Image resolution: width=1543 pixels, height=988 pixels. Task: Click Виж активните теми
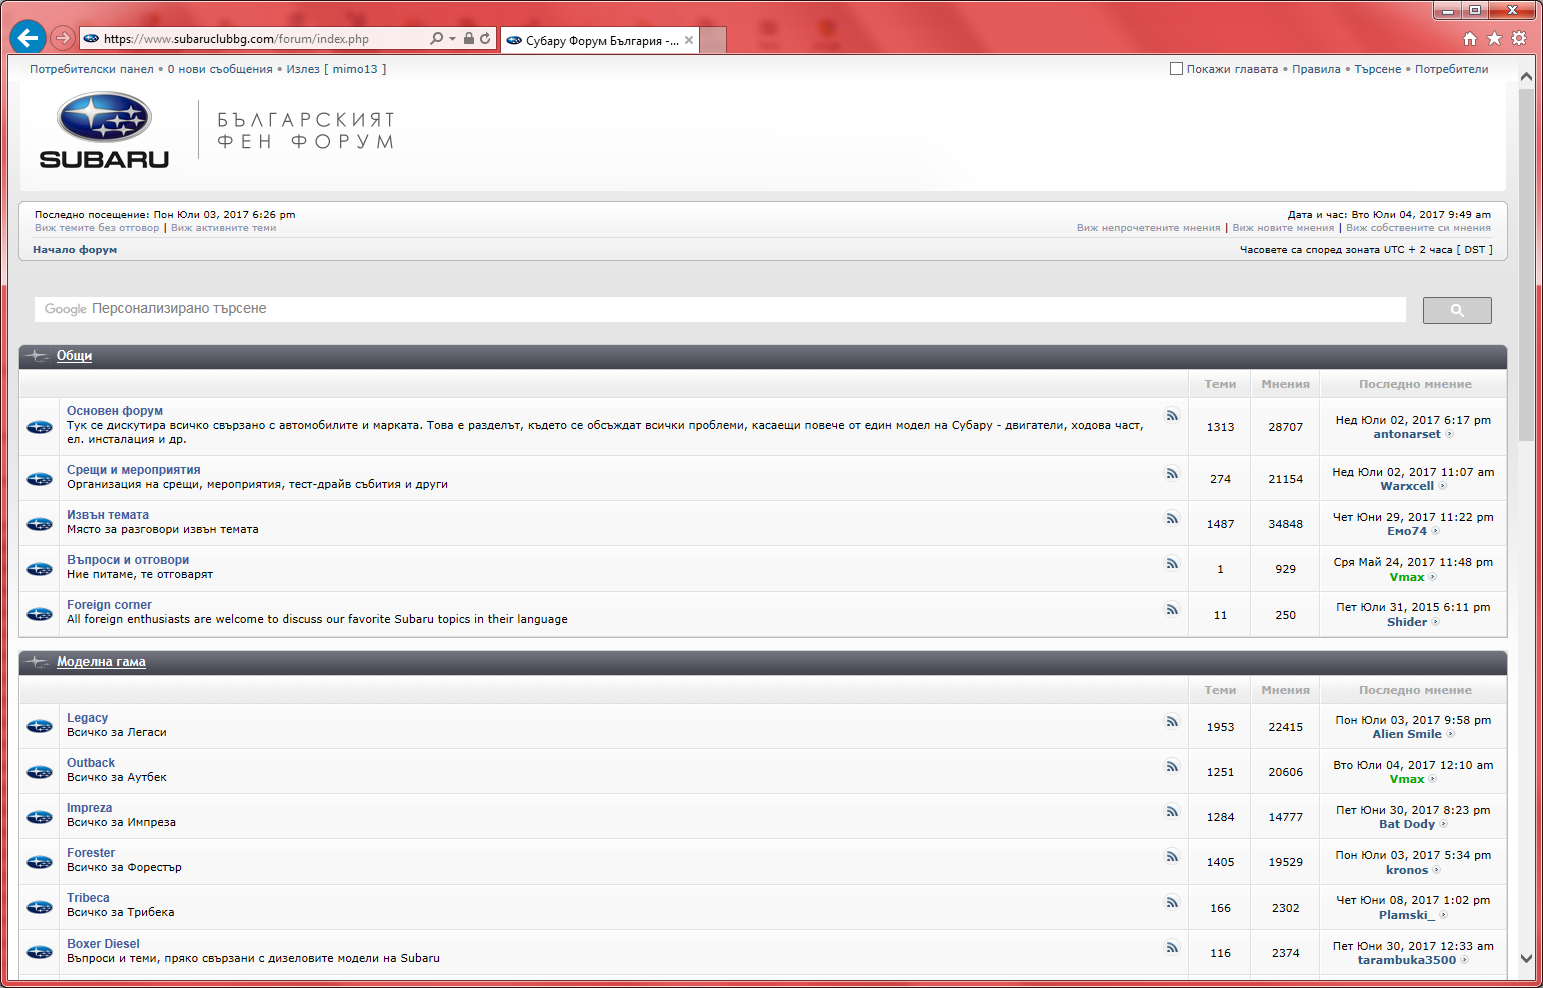pos(224,228)
